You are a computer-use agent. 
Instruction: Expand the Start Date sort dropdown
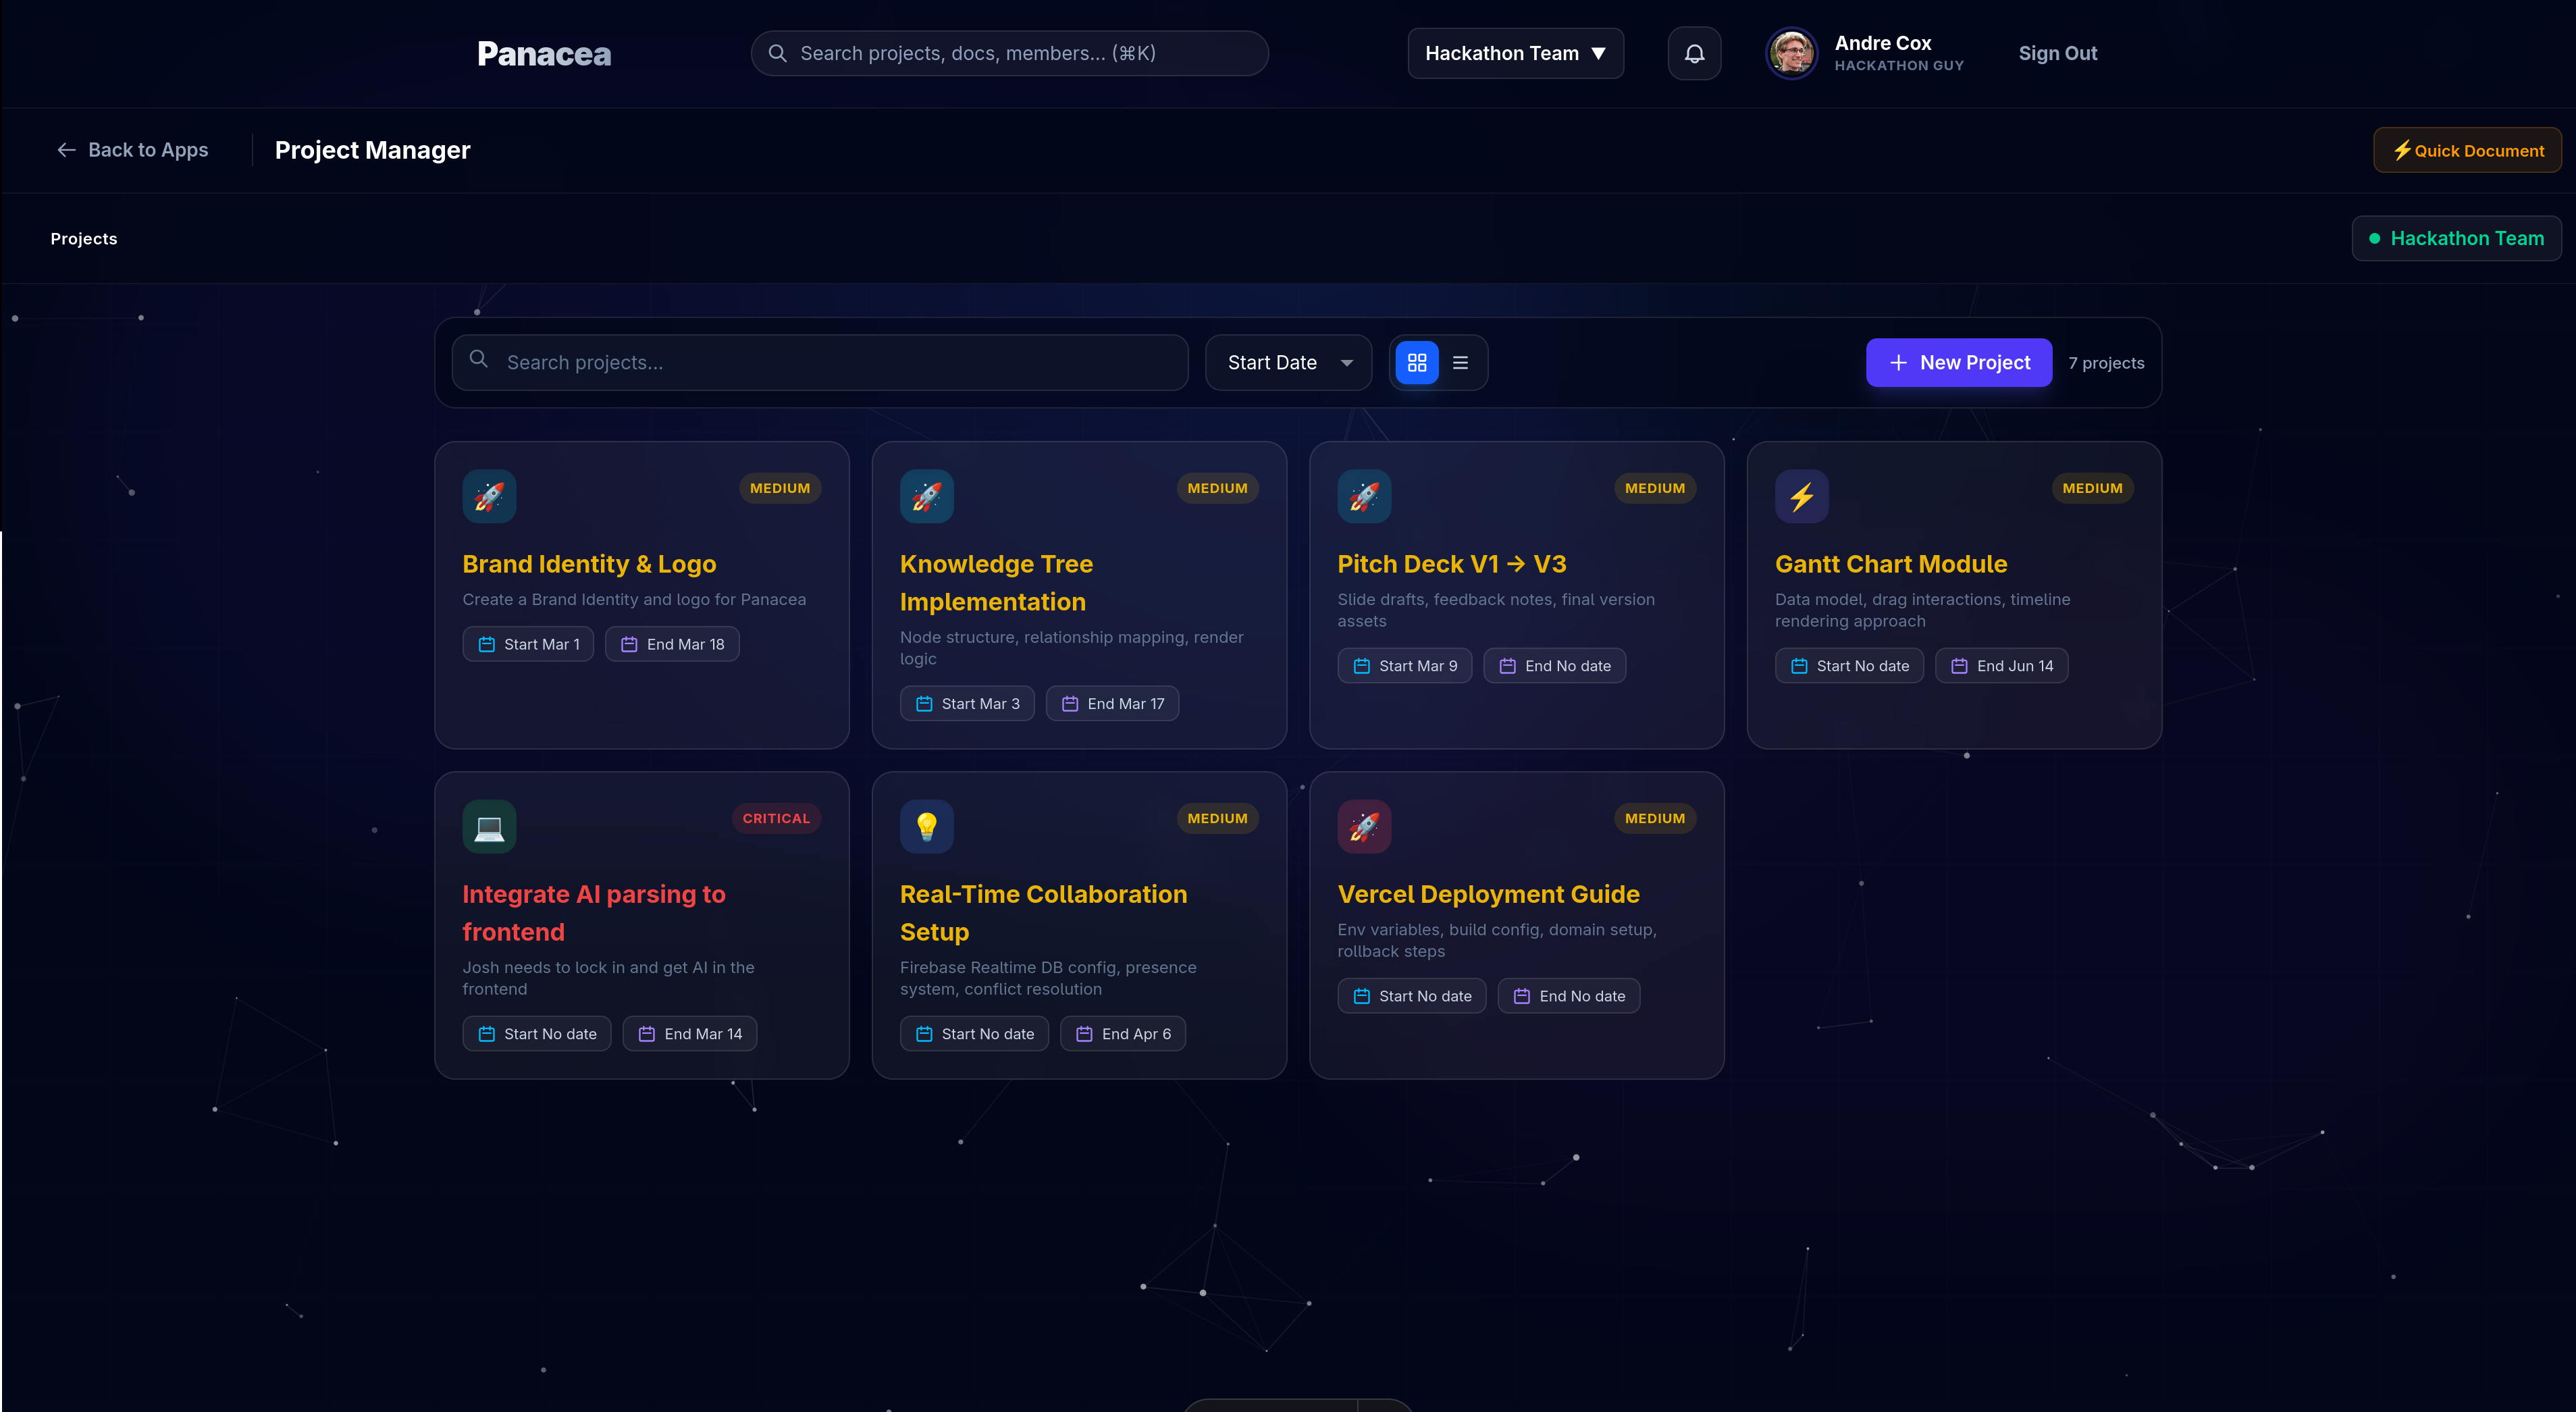[x=1288, y=363]
